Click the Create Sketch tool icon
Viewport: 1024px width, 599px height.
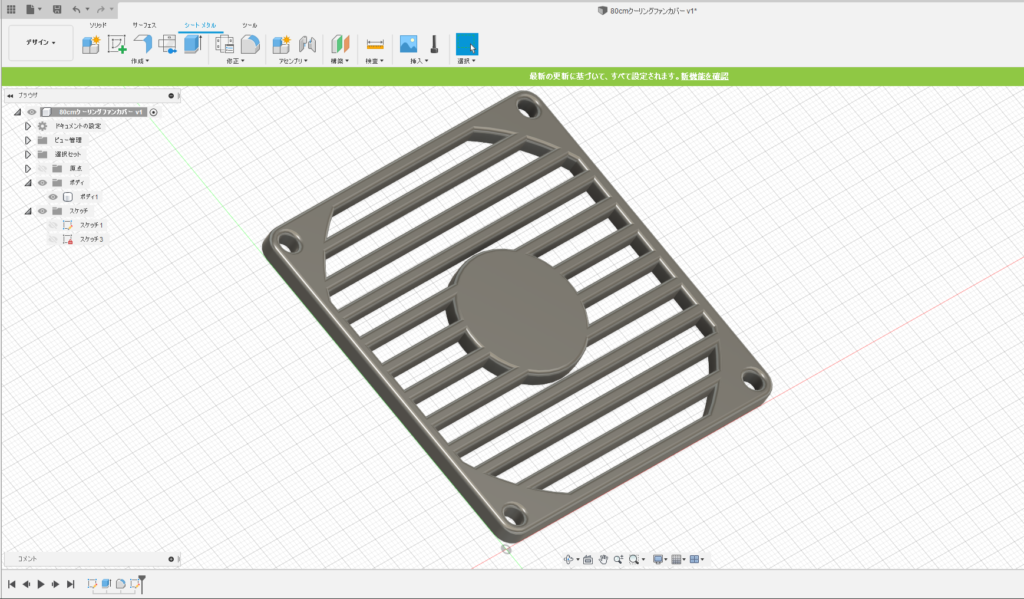(117, 44)
